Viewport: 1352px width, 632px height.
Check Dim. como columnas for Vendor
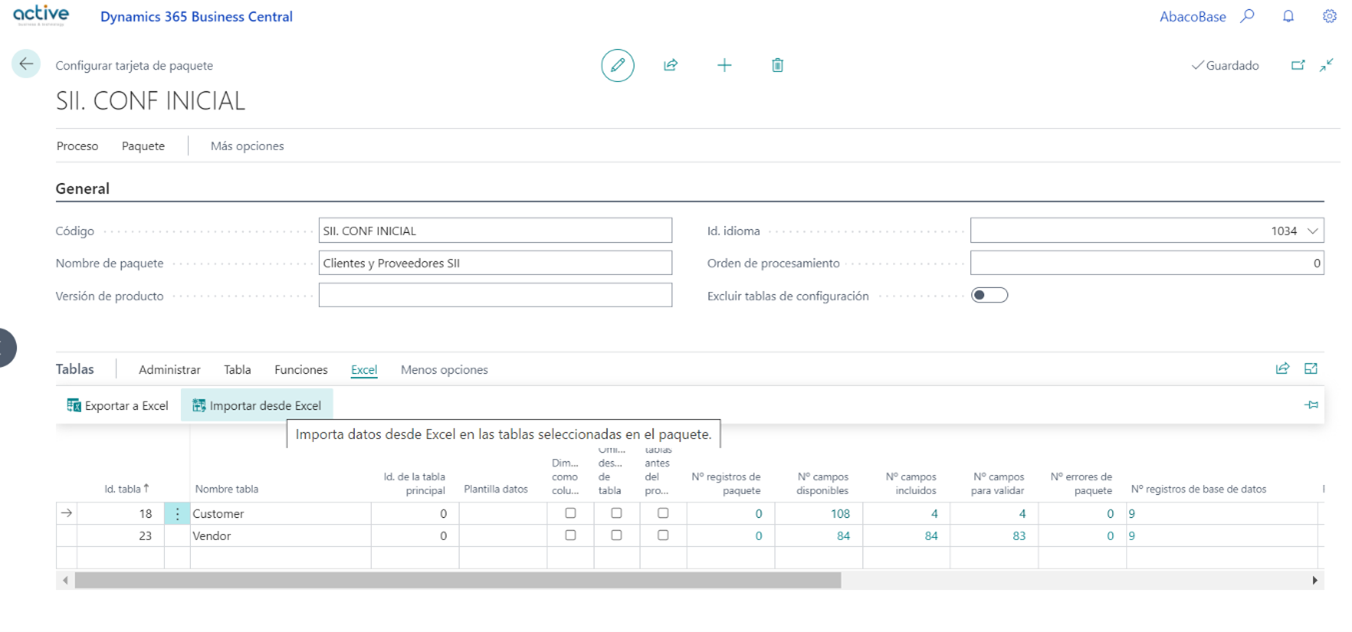click(x=570, y=535)
